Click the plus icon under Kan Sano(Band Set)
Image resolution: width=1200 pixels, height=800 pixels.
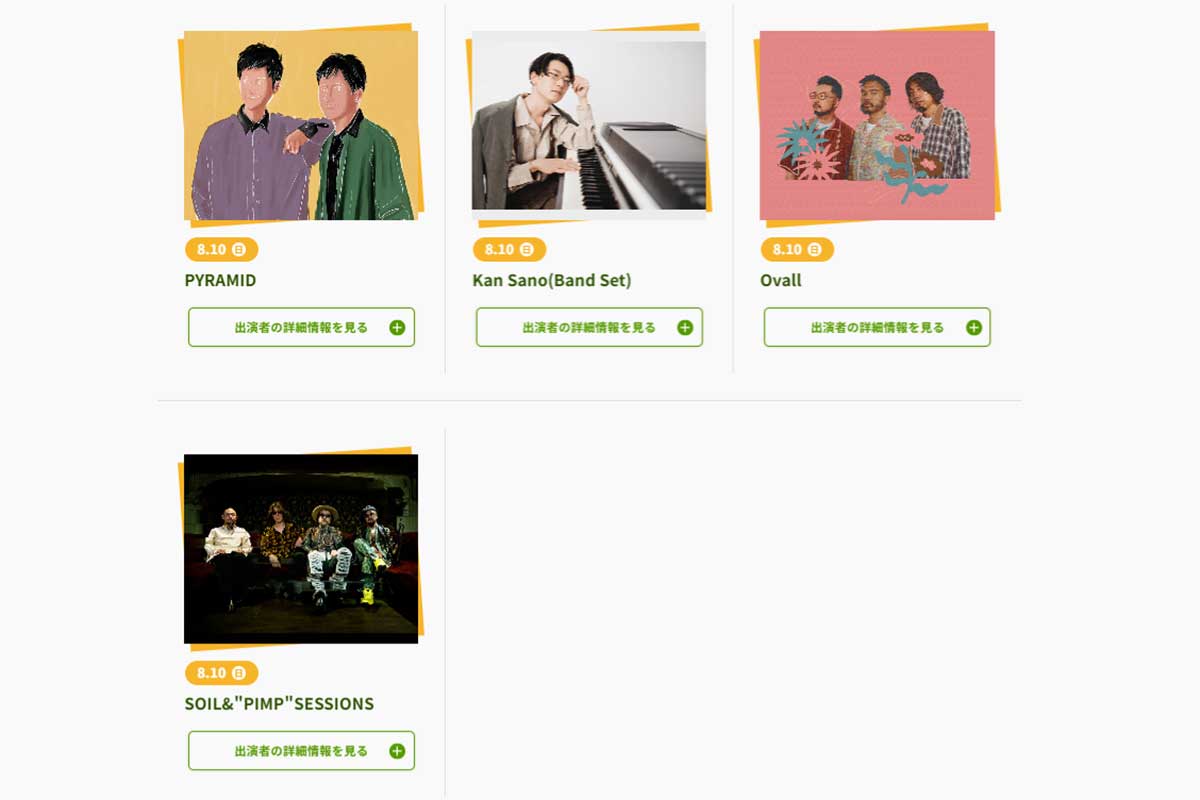pos(685,328)
